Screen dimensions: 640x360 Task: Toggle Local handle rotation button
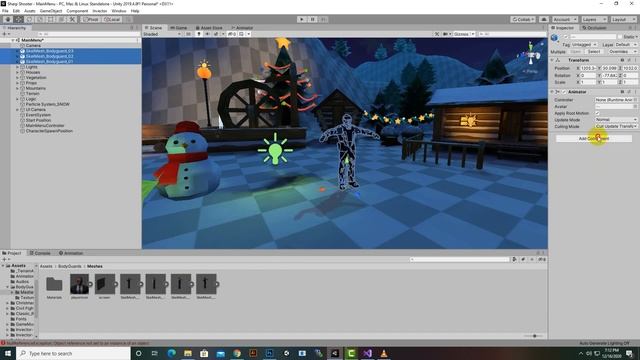click(x=112, y=19)
